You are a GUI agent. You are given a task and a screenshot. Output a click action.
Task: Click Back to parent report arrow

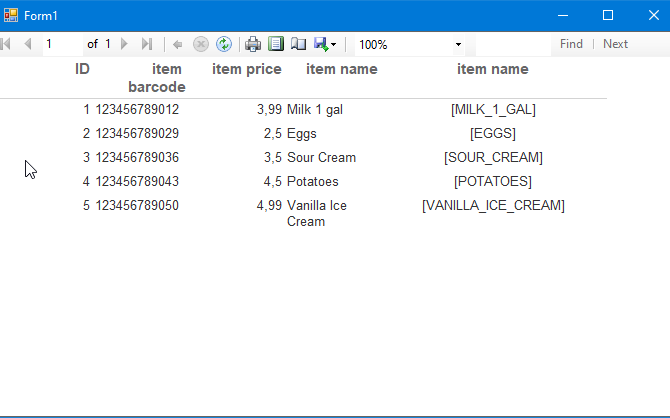(177, 44)
